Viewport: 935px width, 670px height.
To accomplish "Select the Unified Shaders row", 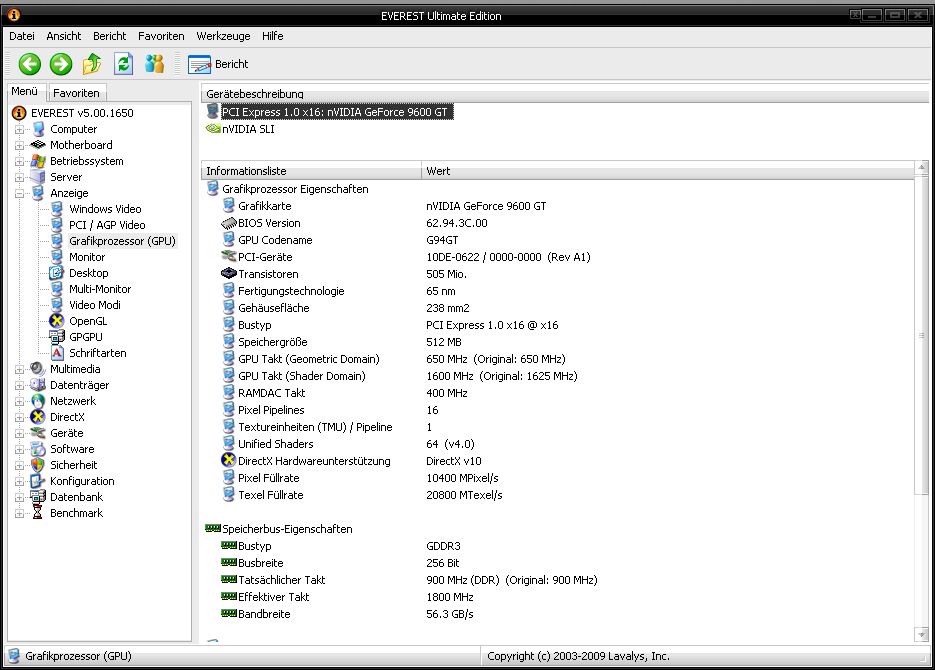I will [x=558, y=443].
